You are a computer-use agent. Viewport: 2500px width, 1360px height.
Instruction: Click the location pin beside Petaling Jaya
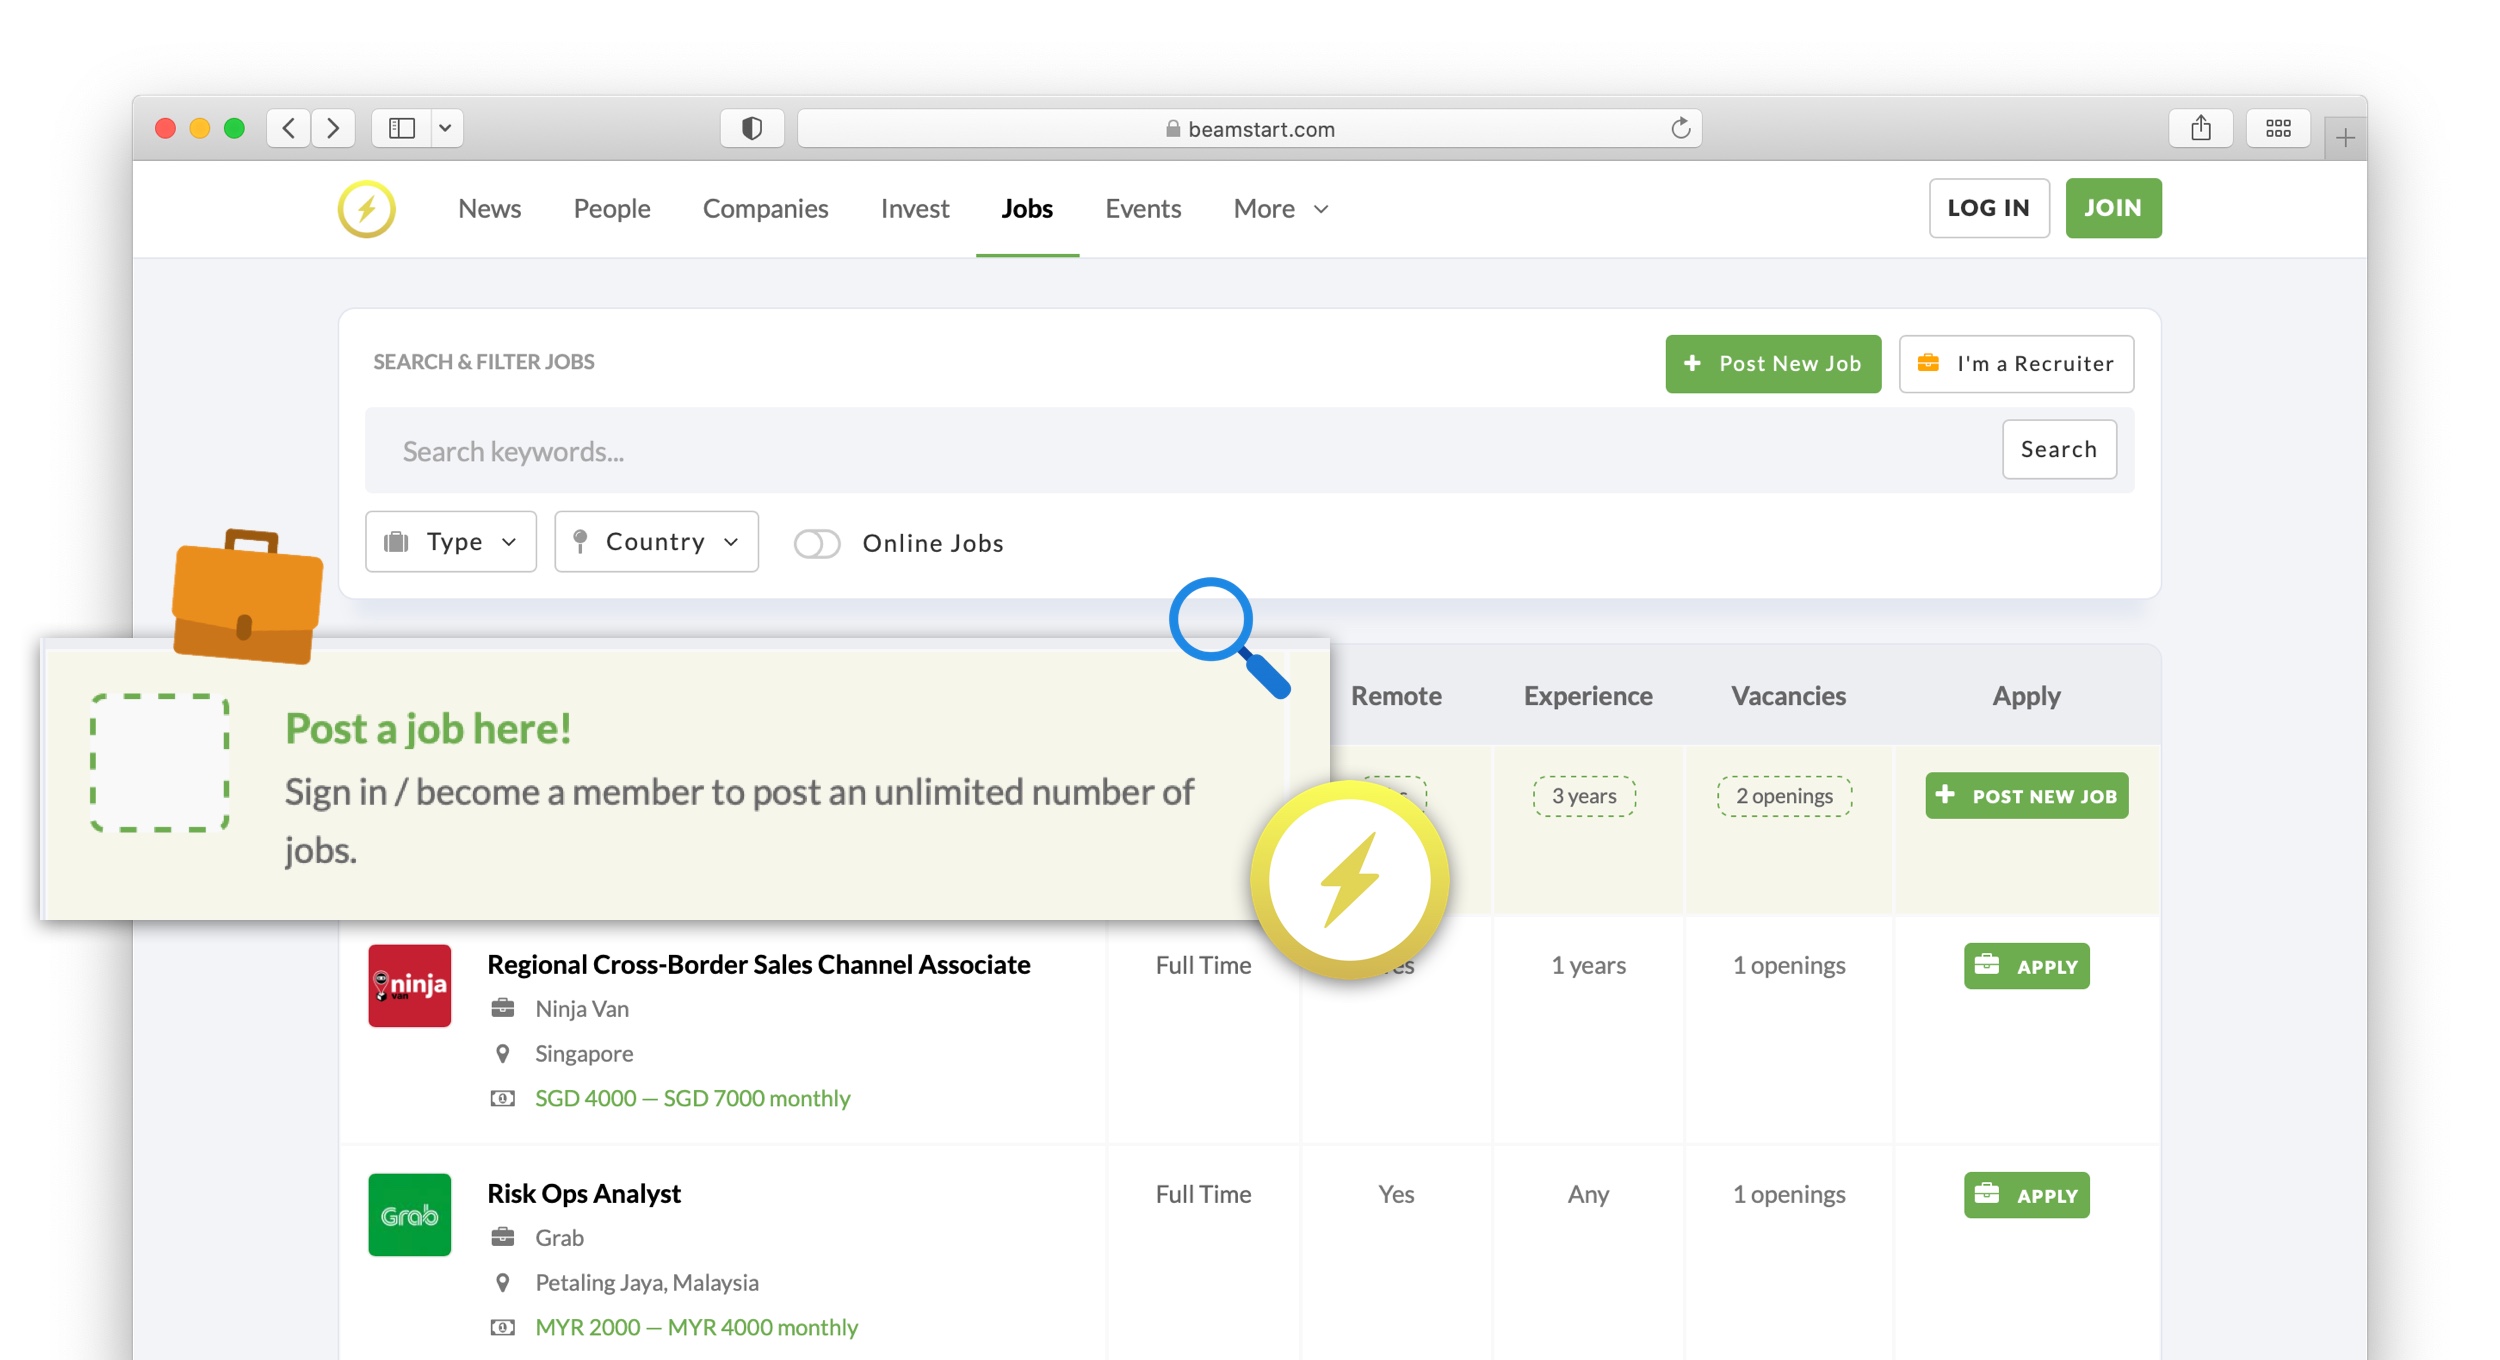(503, 1282)
